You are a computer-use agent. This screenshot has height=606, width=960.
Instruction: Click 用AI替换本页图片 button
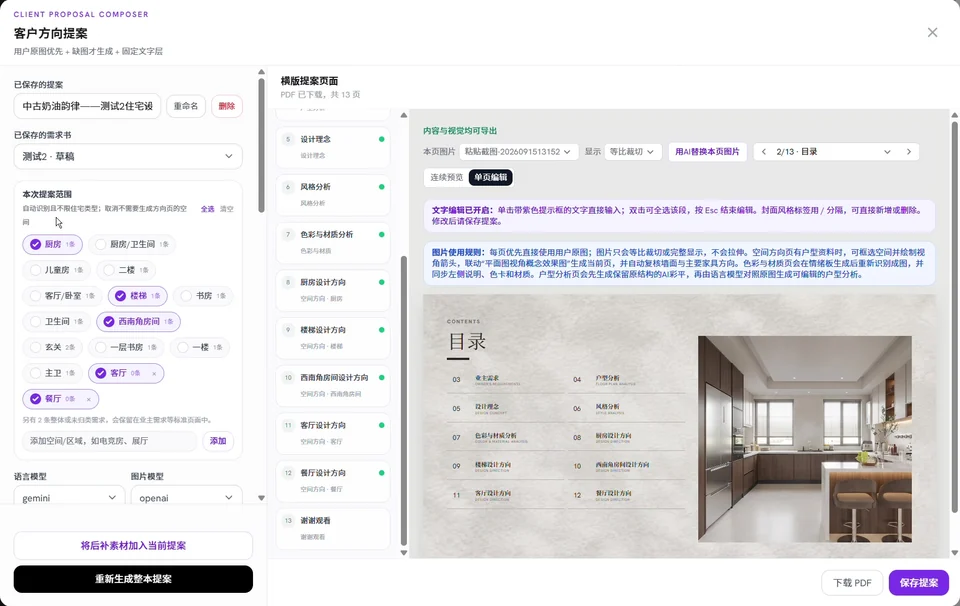pos(707,152)
